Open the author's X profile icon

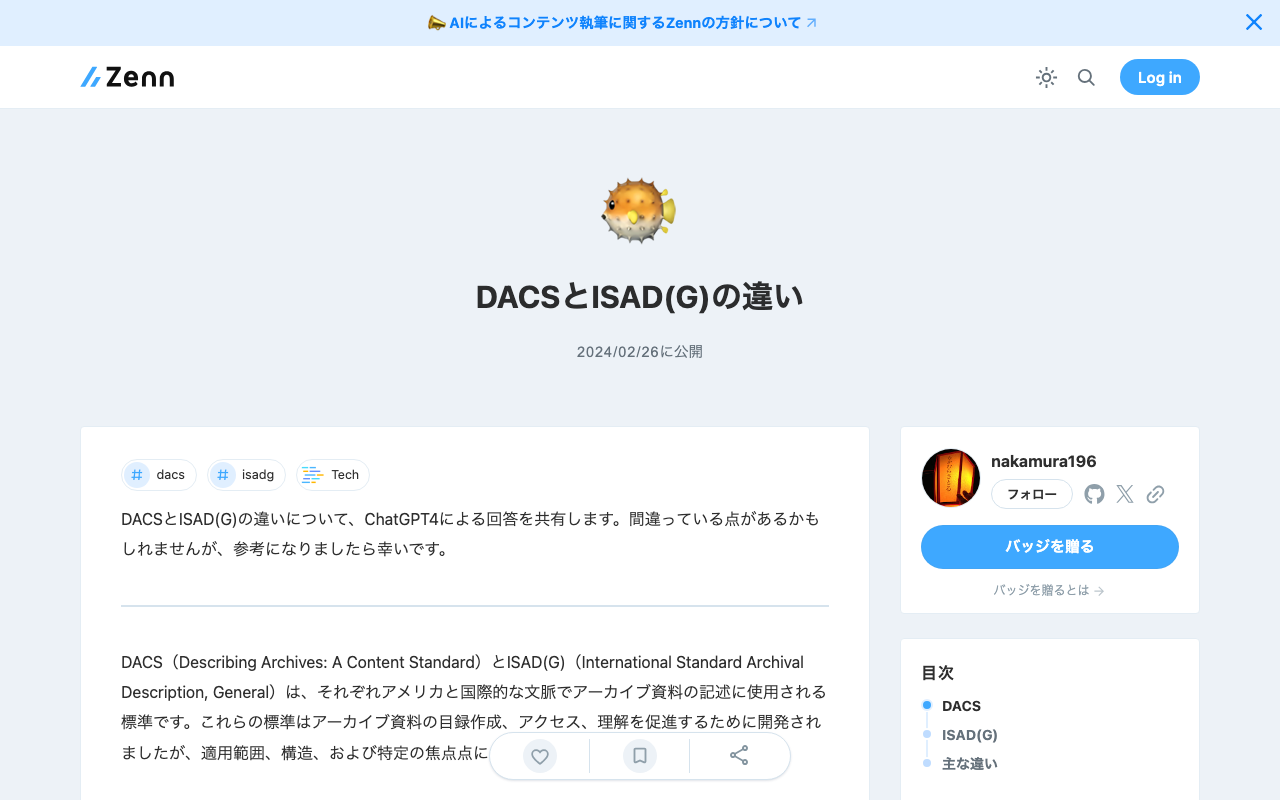1124,493
